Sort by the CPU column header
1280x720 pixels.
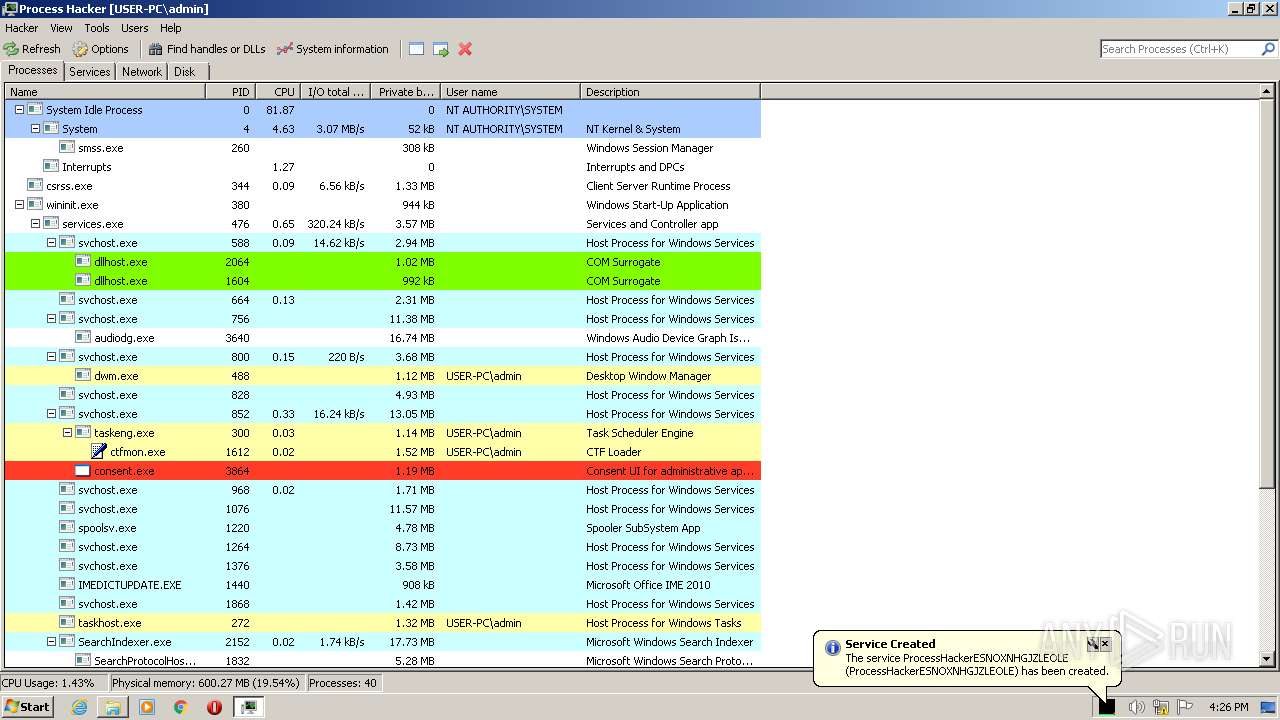pos(278,92)
